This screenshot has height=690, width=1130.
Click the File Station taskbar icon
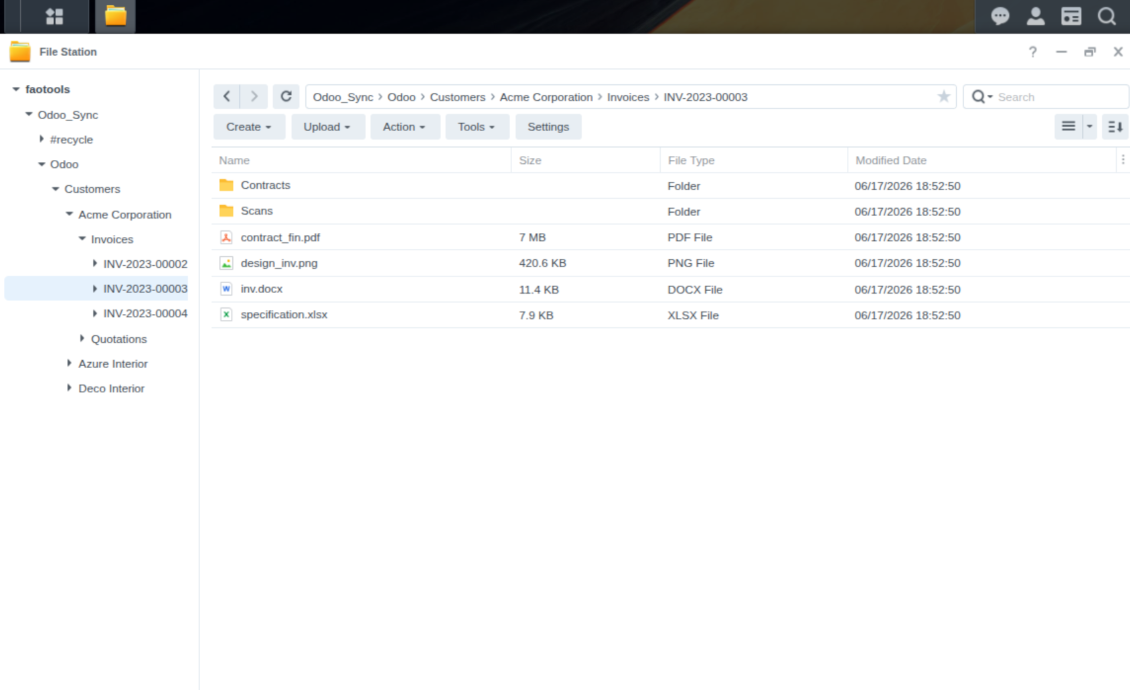(115, 16)
